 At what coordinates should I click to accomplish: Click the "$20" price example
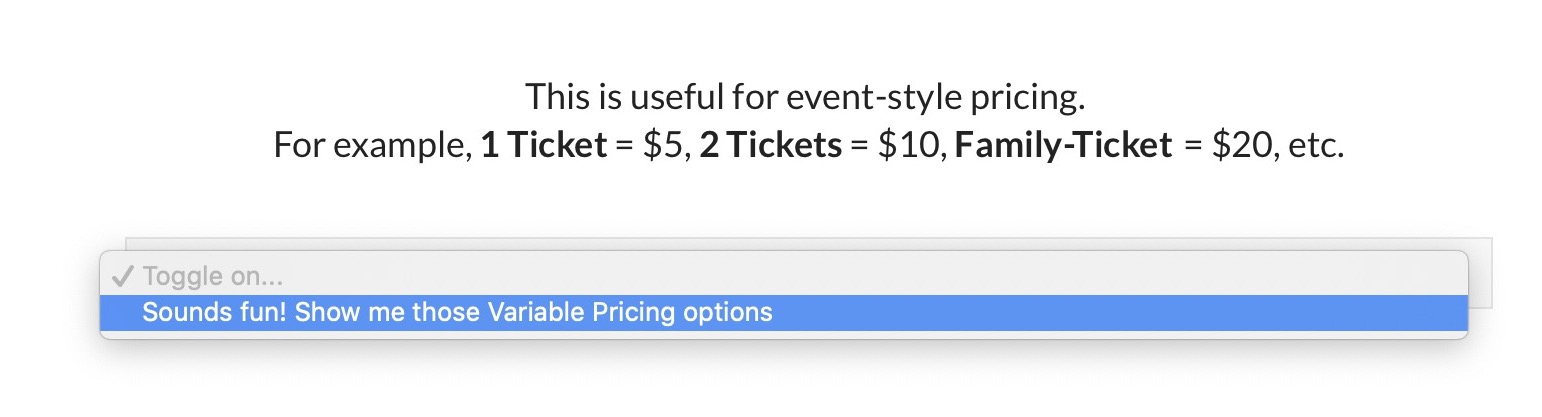pos(1238,146)
